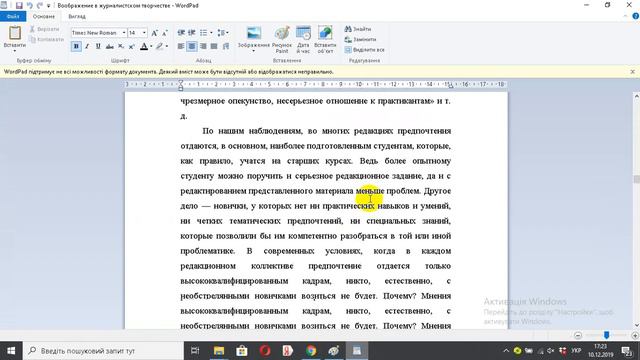Screen dimensions: 640x360
Task: Click the zoom slider handle
Action: 607,335
